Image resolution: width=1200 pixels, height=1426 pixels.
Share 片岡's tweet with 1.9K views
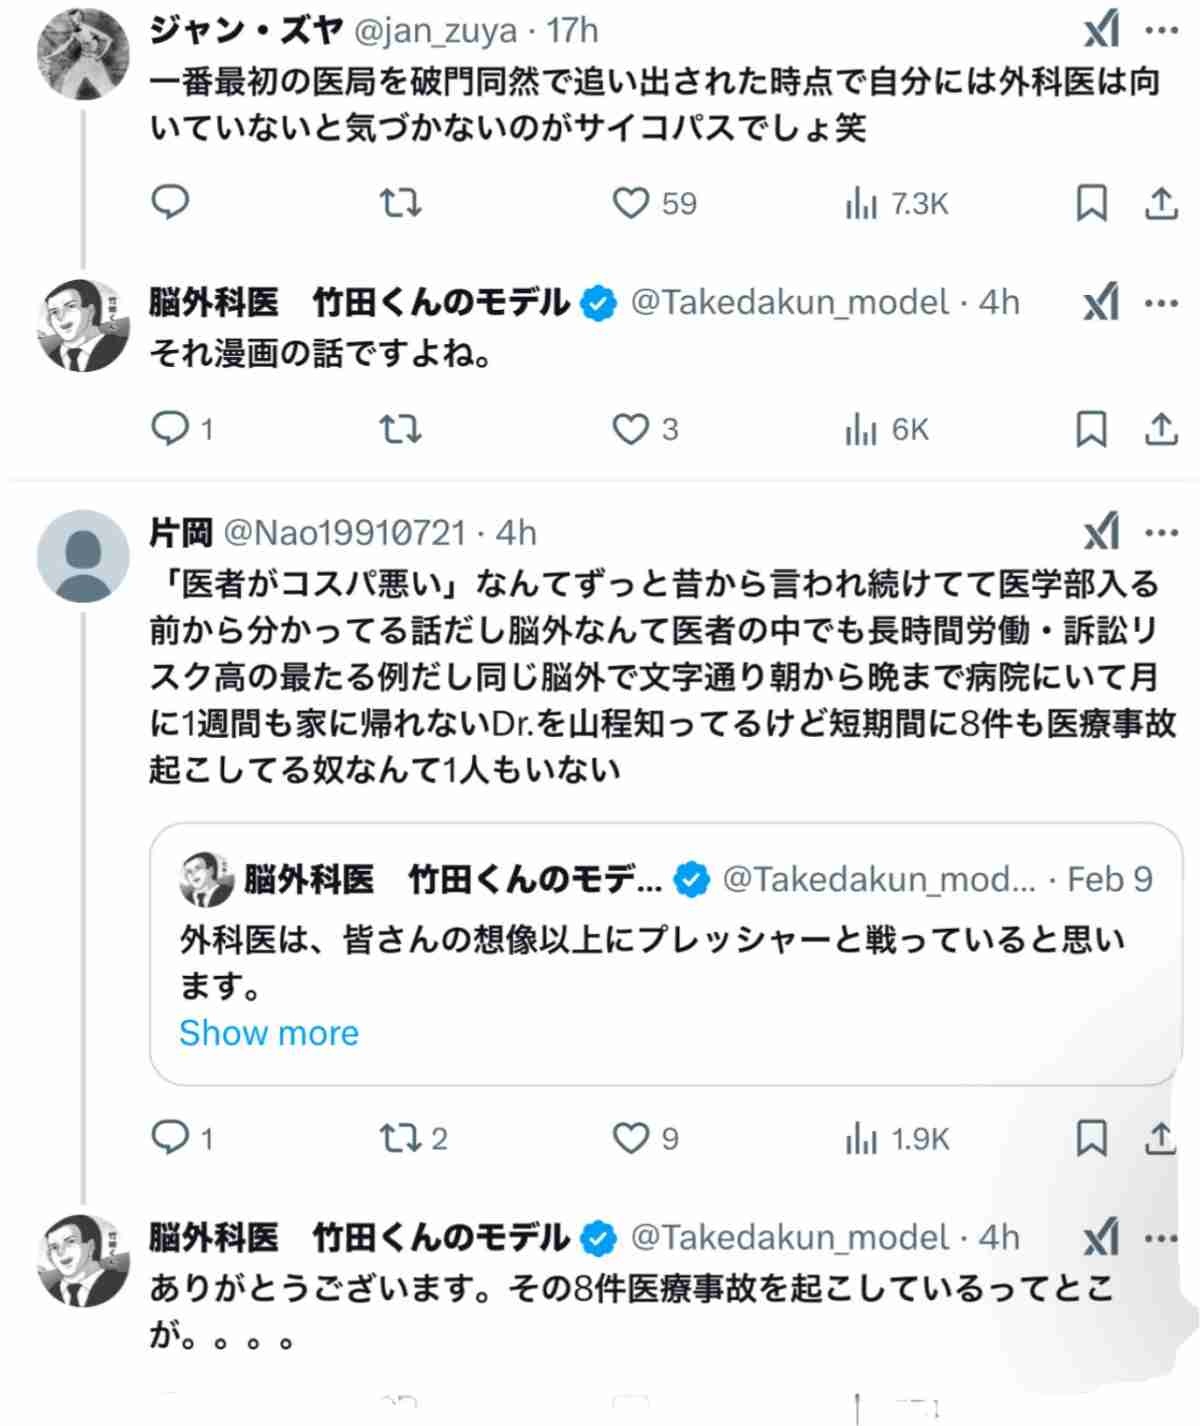pos(1160,1138)
